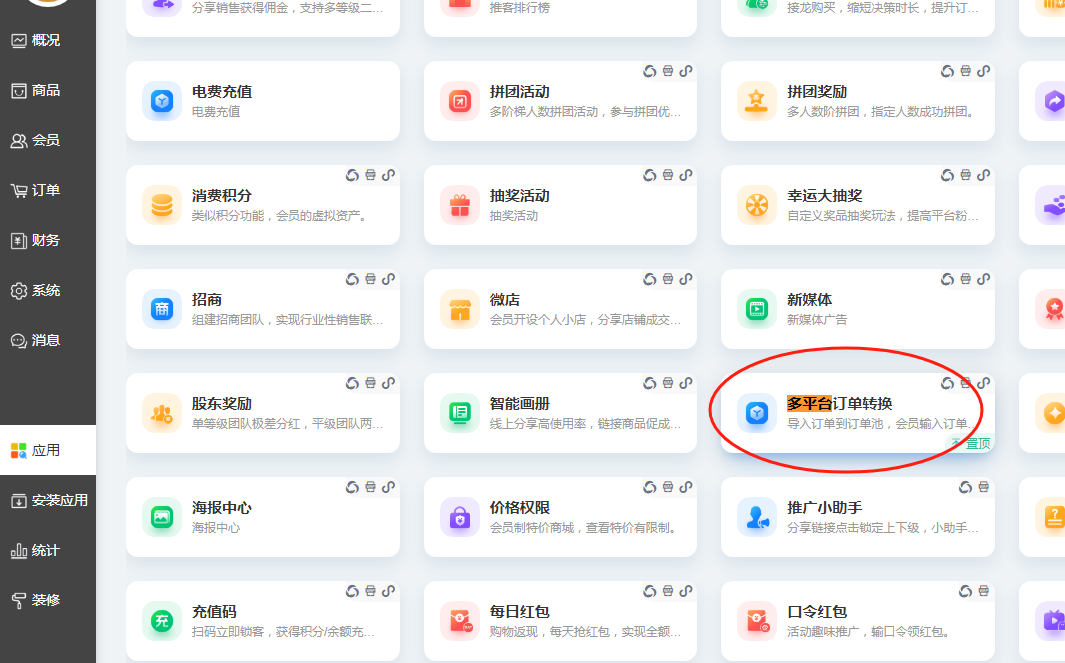Click the 微店 shop icon
Screen dimensions: 1065x663
point(460,309)
